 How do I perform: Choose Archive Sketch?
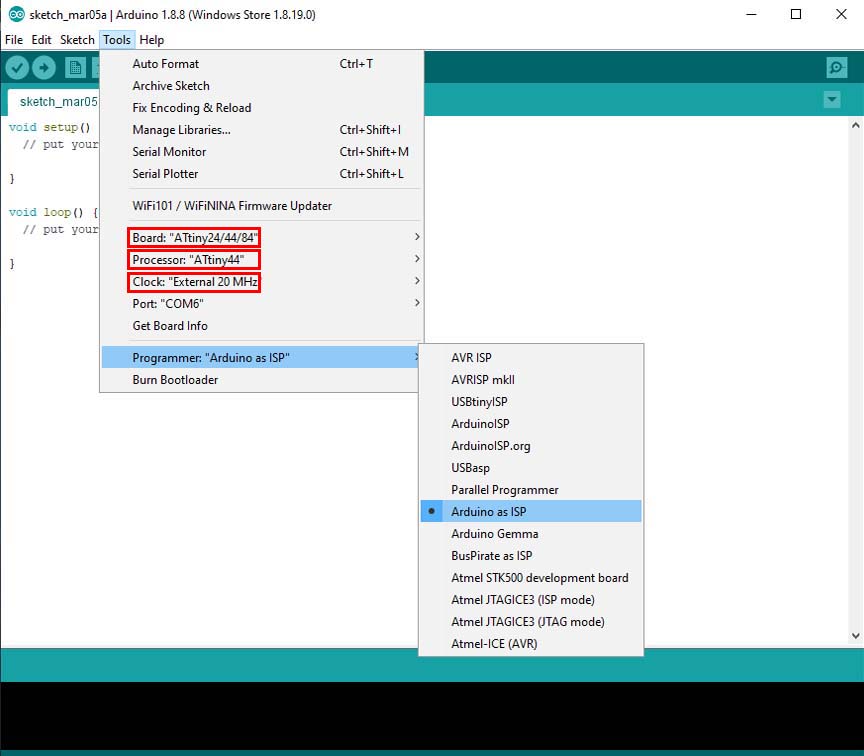[262, 86]
